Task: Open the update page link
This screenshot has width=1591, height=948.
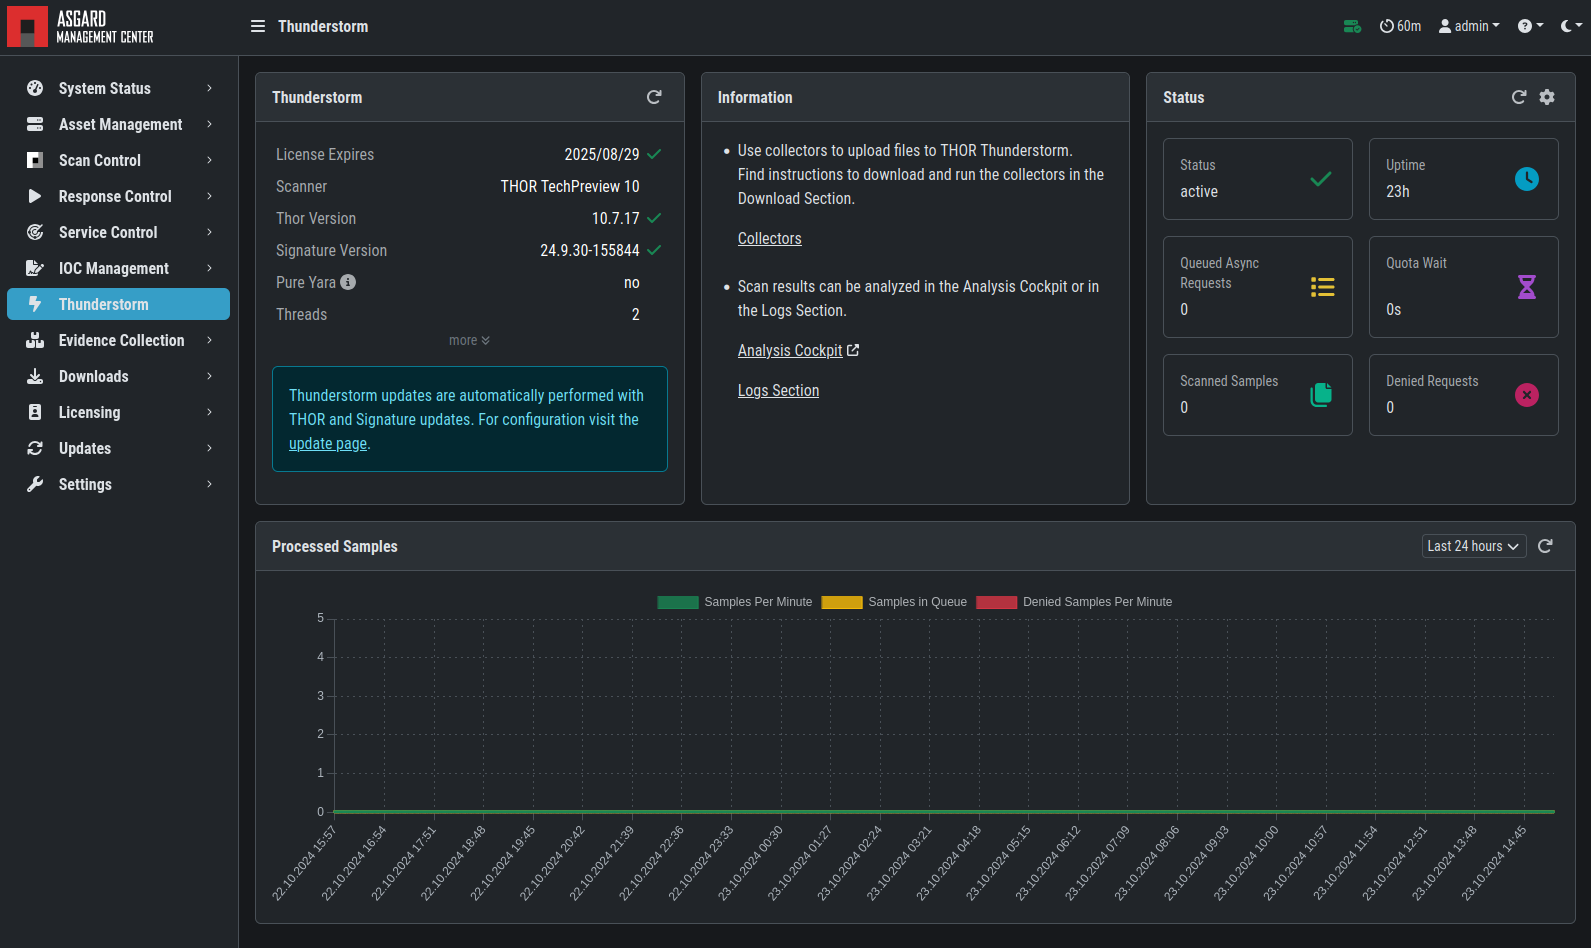Action: click(328, 444)
